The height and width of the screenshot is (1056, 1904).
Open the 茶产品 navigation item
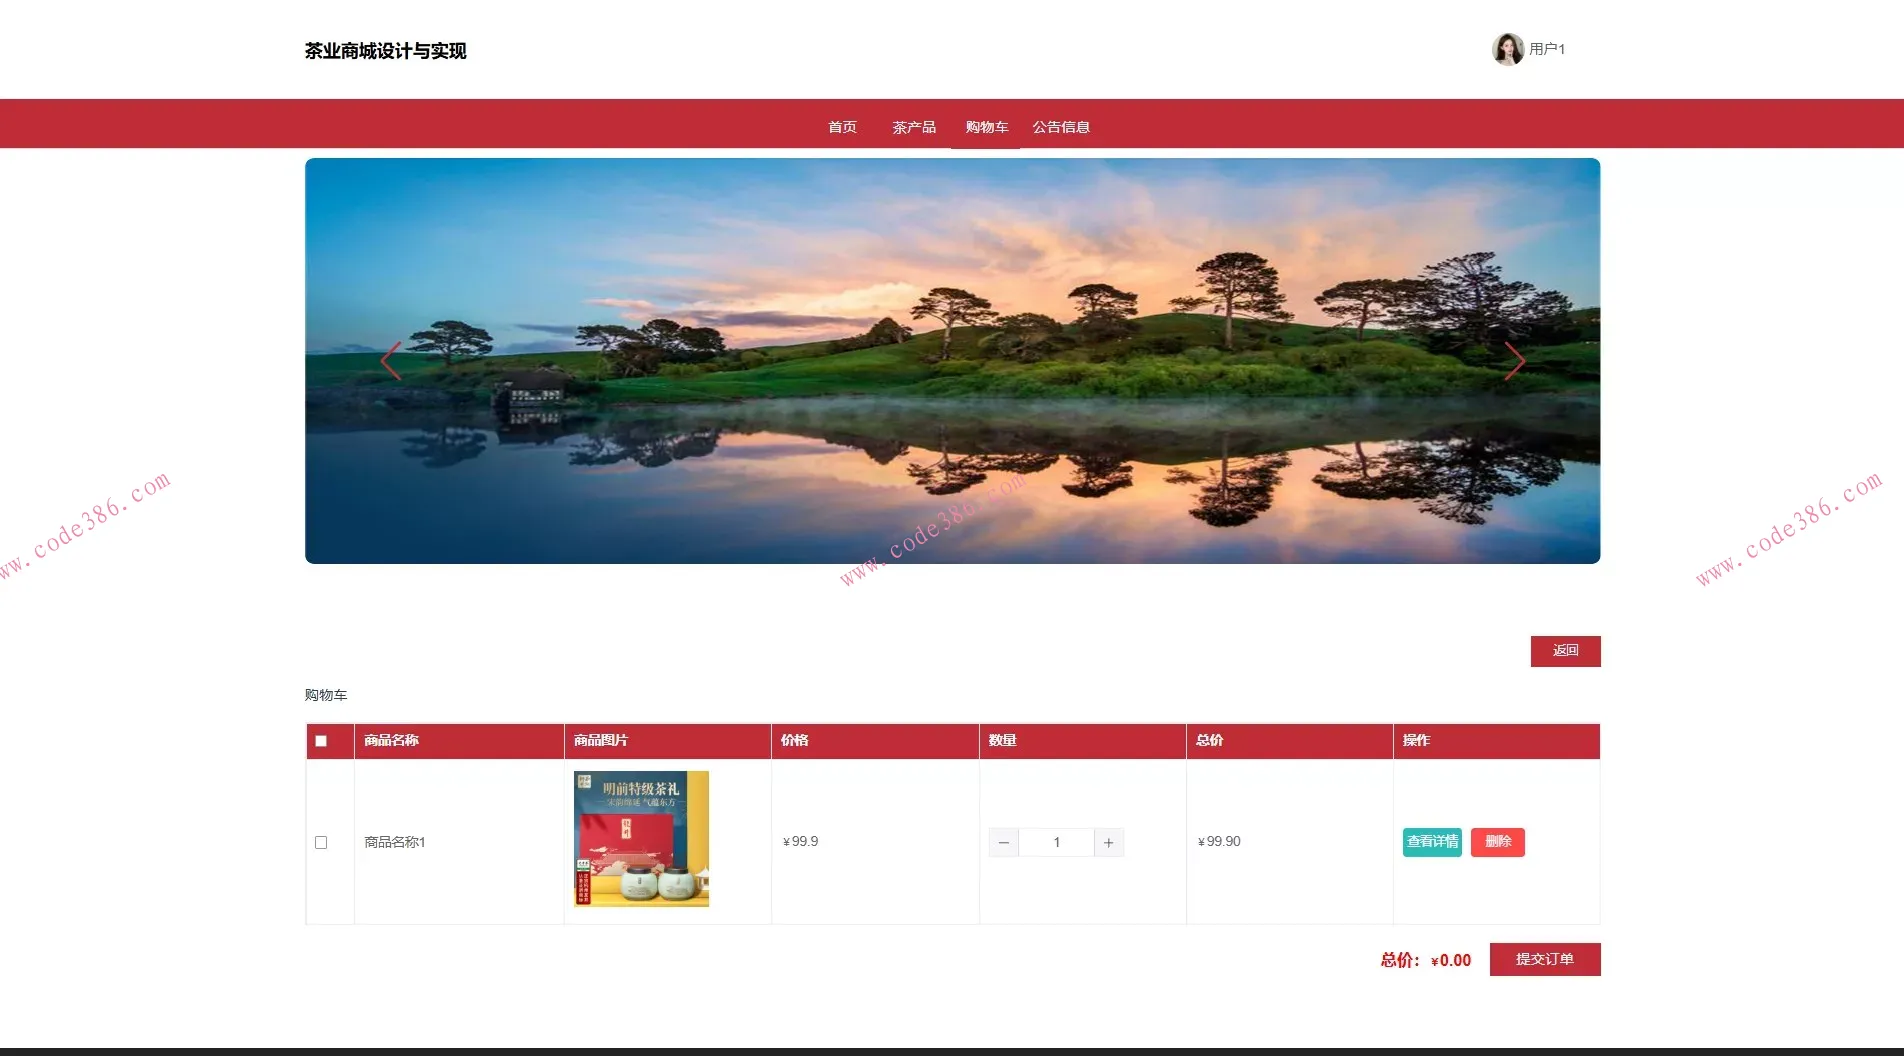tap(914, 127)
